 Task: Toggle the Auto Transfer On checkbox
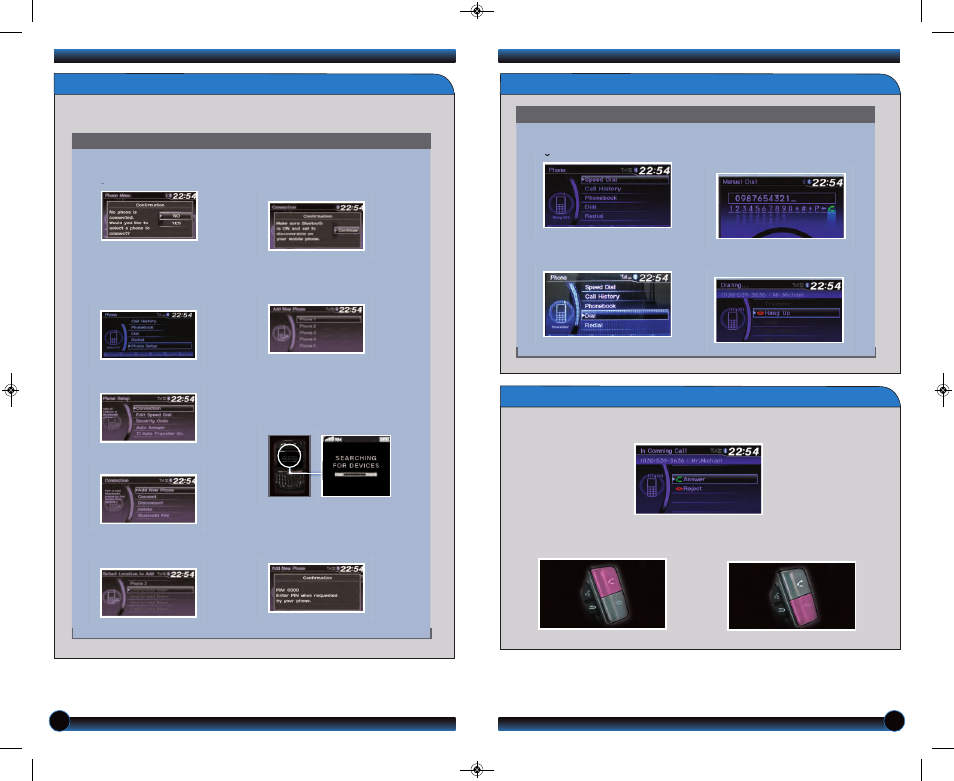pyautogui.click(x=139, y=434)
